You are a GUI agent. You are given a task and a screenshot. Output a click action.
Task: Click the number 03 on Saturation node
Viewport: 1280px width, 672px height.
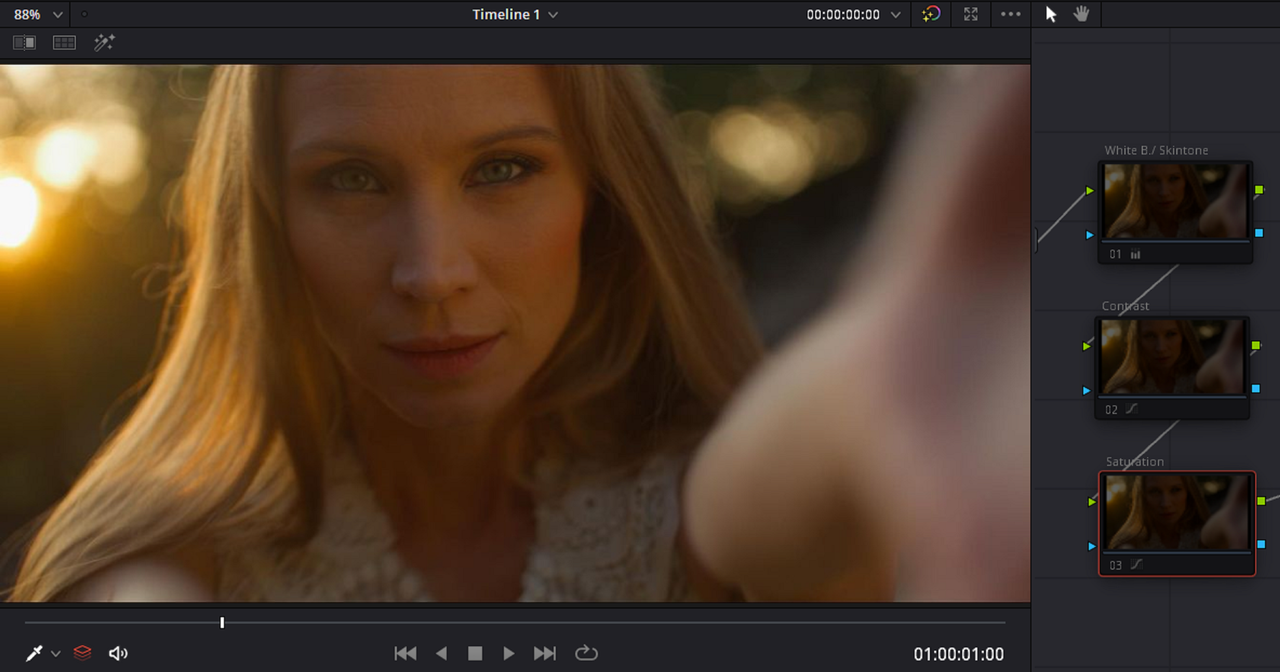[x=1116, y=565]
